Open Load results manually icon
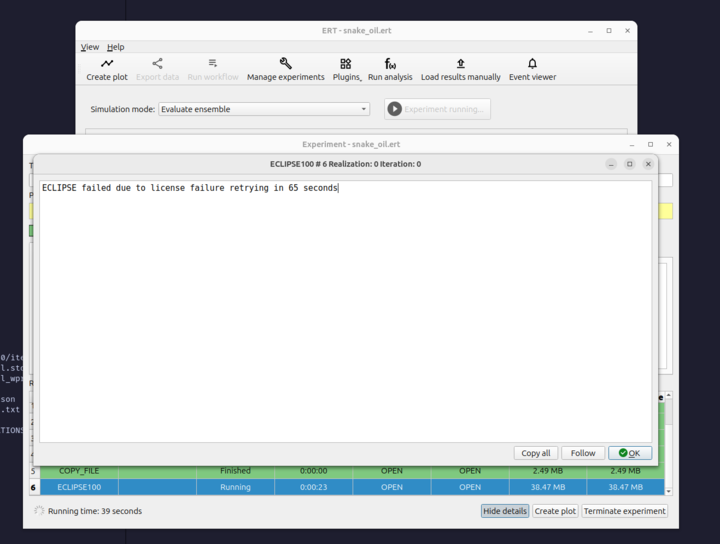Viewport: 720px width, 544px height. pyautogui.click(x=461, y=63)
